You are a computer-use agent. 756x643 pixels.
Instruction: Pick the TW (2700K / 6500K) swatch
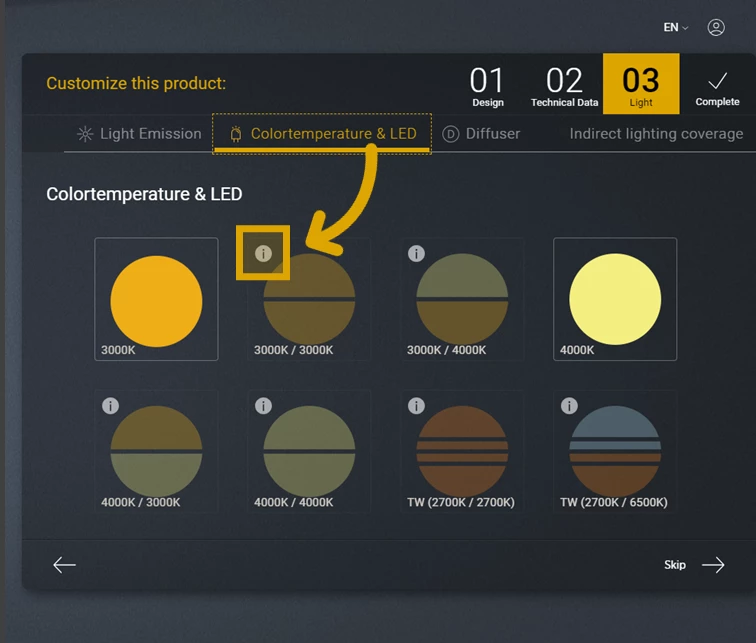point(615,452)
